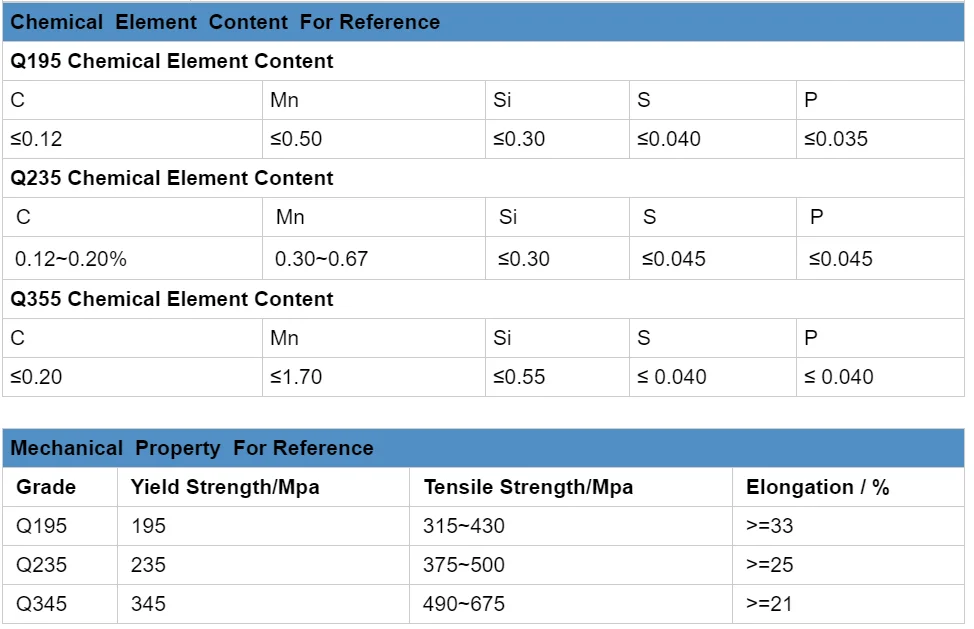Select the Q195 Chemical Element Content heading
The height and width of the screenshot is (629, 974).
point(172,61)
